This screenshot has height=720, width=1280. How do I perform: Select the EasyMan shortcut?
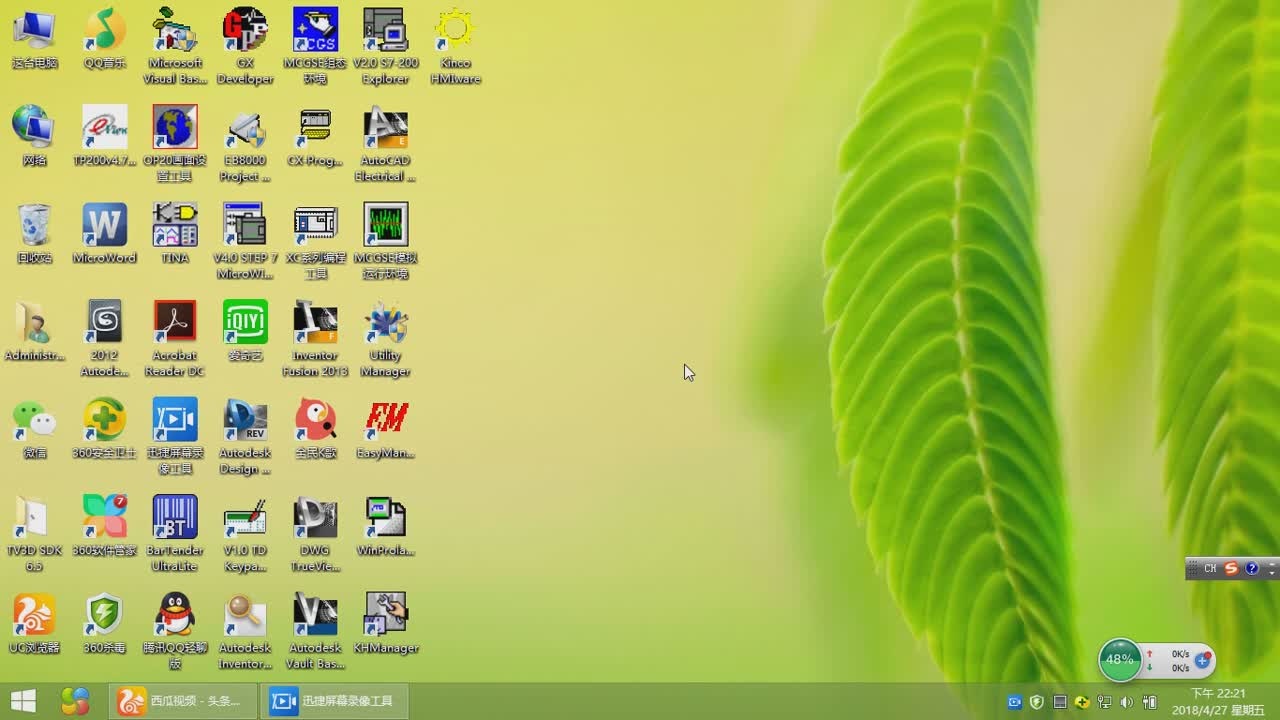pos(385,430)
